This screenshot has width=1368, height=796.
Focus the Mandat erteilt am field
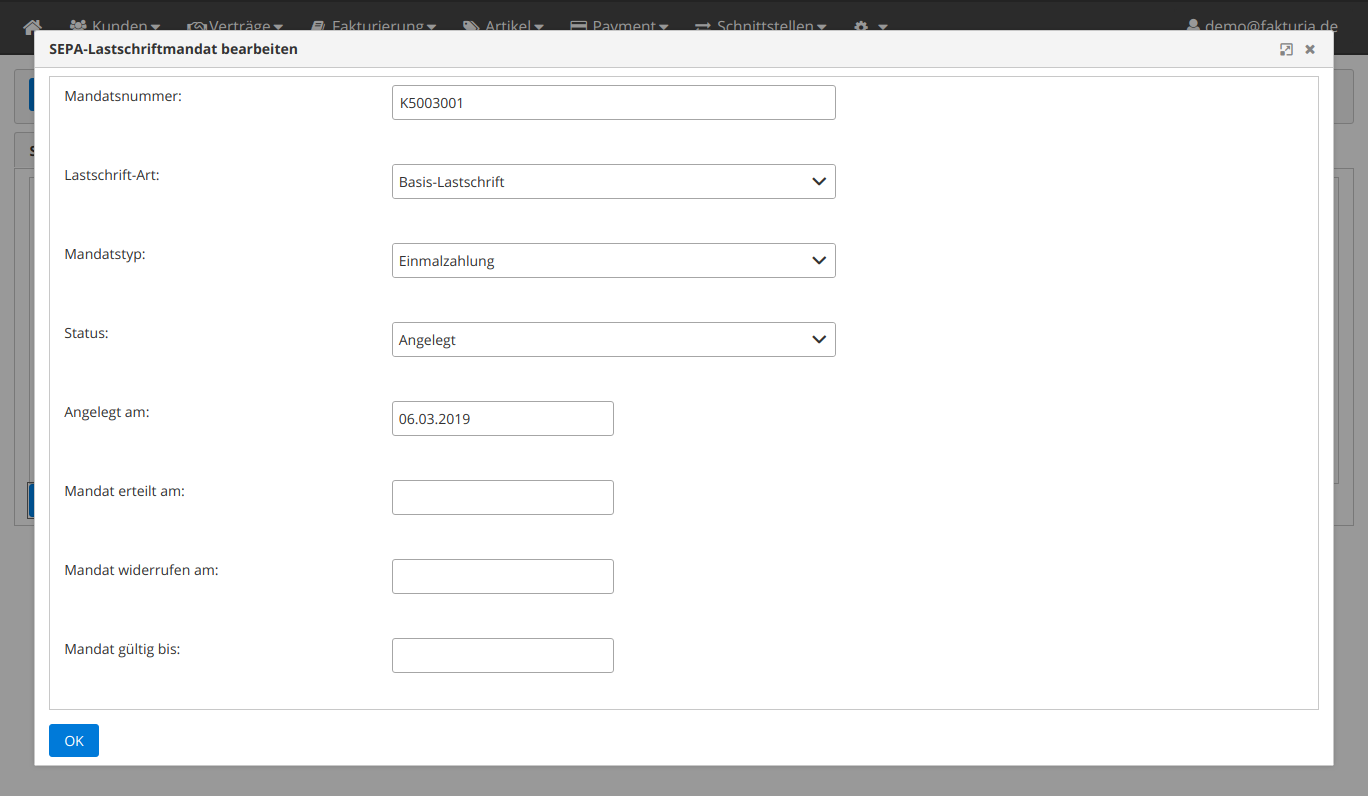click(x=502, y=498)
